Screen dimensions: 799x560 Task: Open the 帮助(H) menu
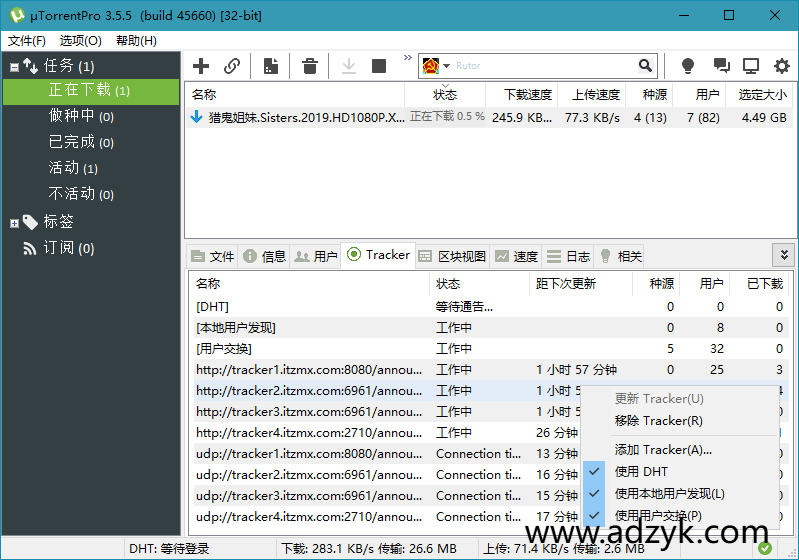[136, 41]
